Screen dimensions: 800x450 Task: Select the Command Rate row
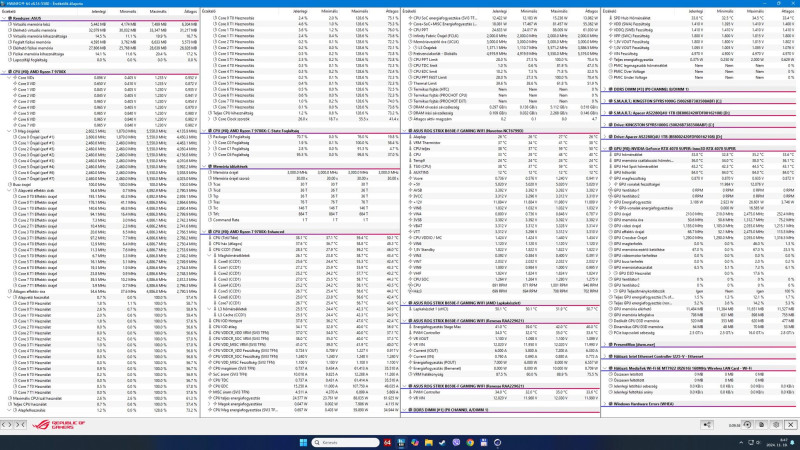[x=300, y=220]
